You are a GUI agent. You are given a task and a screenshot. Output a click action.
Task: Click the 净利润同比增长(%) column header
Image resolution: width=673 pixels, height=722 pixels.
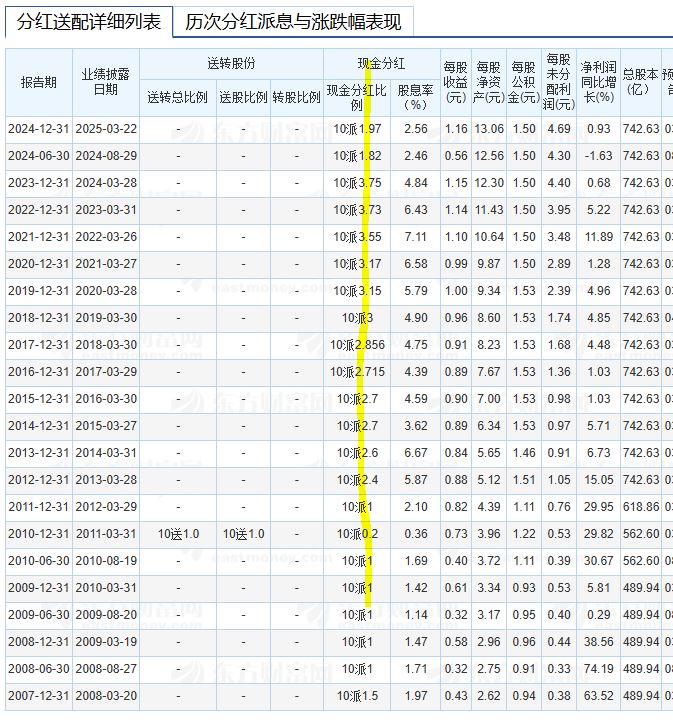tap(598, 81)
